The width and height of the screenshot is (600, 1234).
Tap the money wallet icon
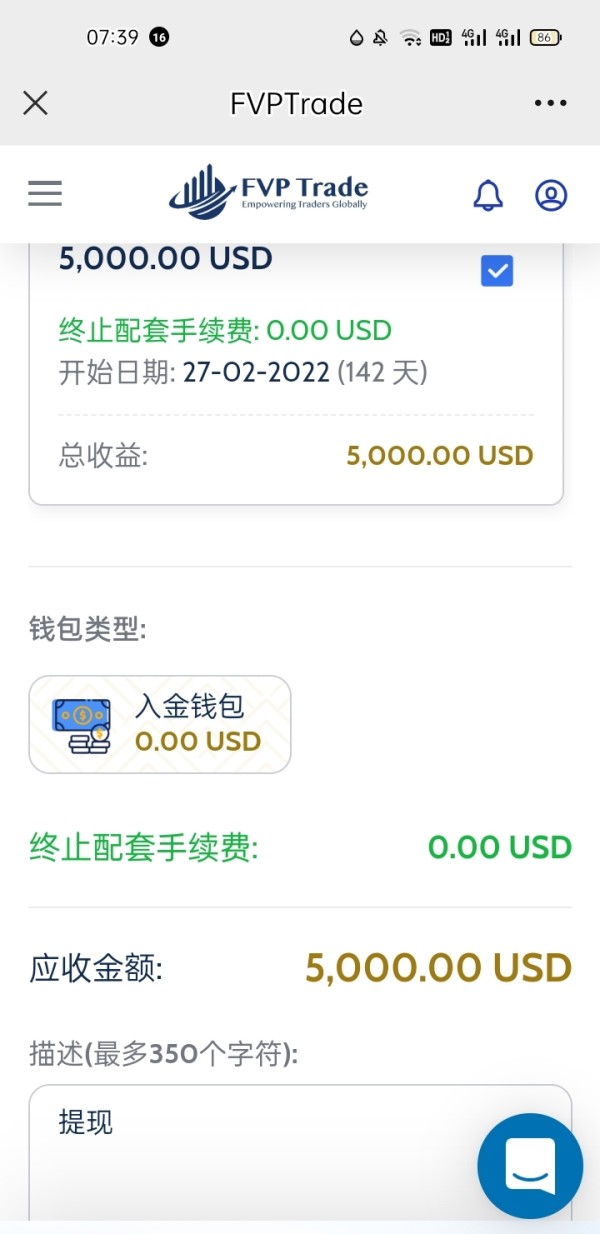pyautogui.click(x=82, y=725)
